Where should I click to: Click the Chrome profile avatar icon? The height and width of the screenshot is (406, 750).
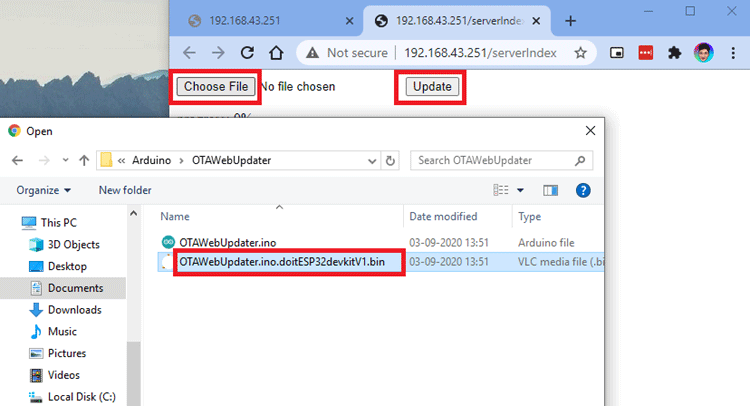703,53
